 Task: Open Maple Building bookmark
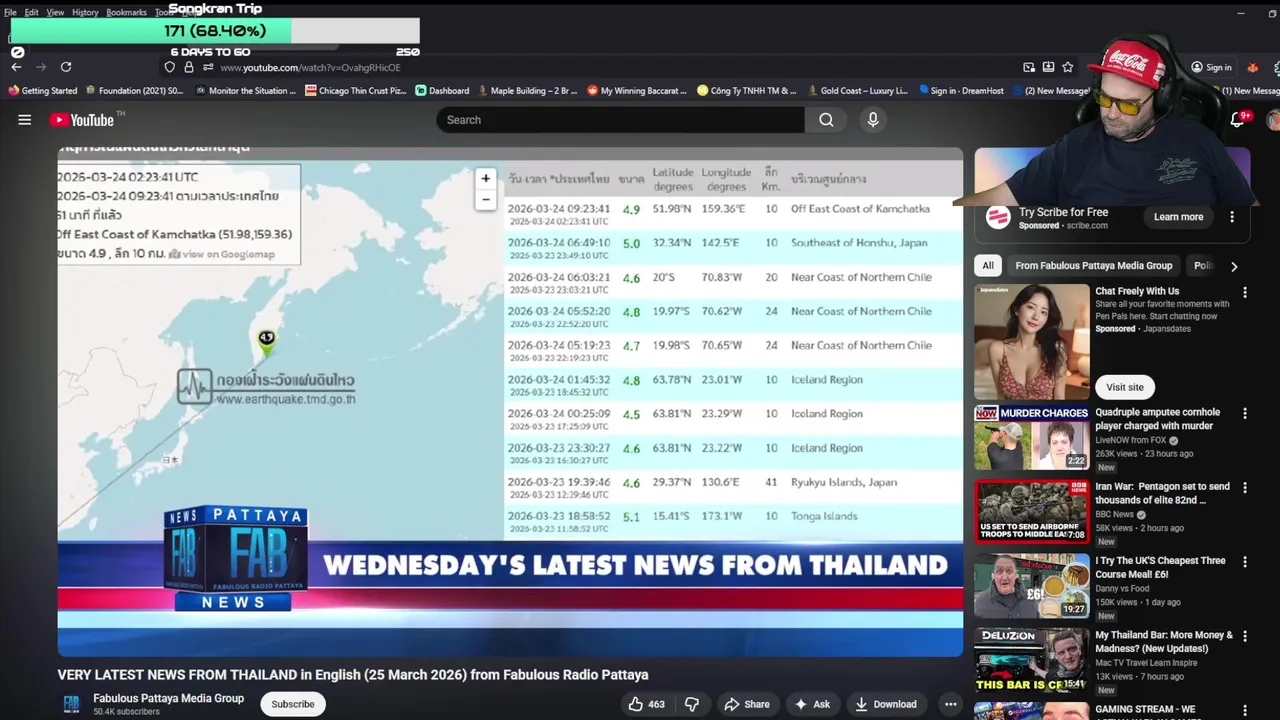527,91
